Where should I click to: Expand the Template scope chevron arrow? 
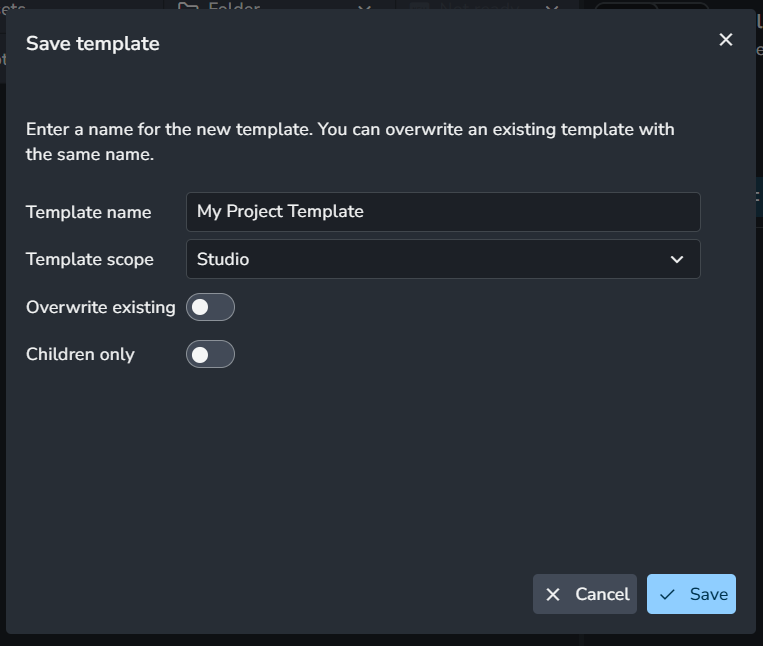pos(676,259)
